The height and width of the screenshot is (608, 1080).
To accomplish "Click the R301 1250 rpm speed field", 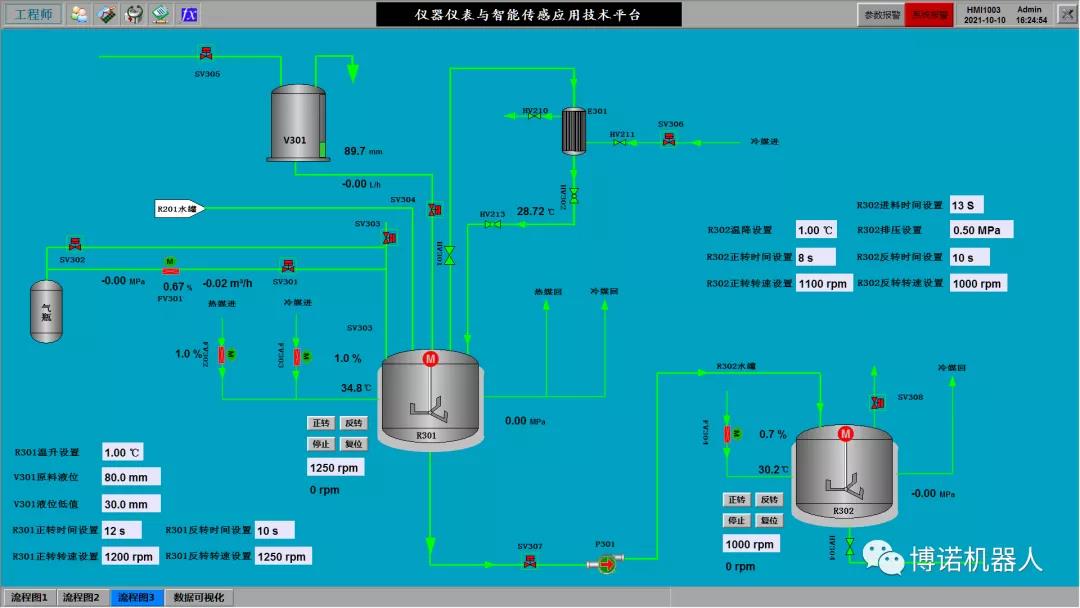I will click(335, 467).
